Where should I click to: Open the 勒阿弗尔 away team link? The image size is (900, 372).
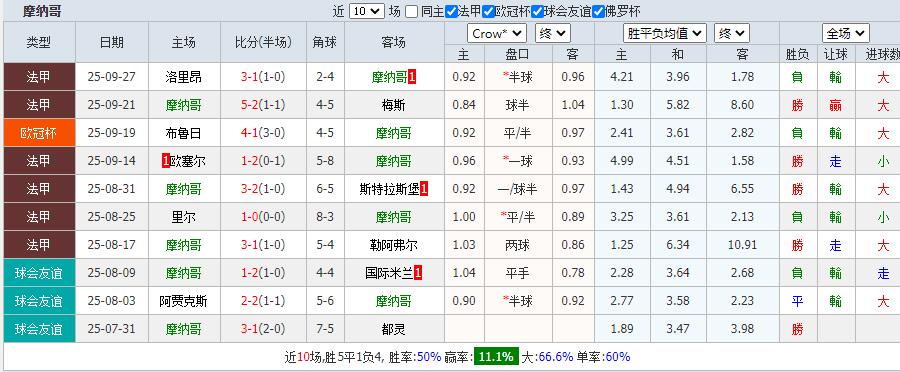coord(394,245)
